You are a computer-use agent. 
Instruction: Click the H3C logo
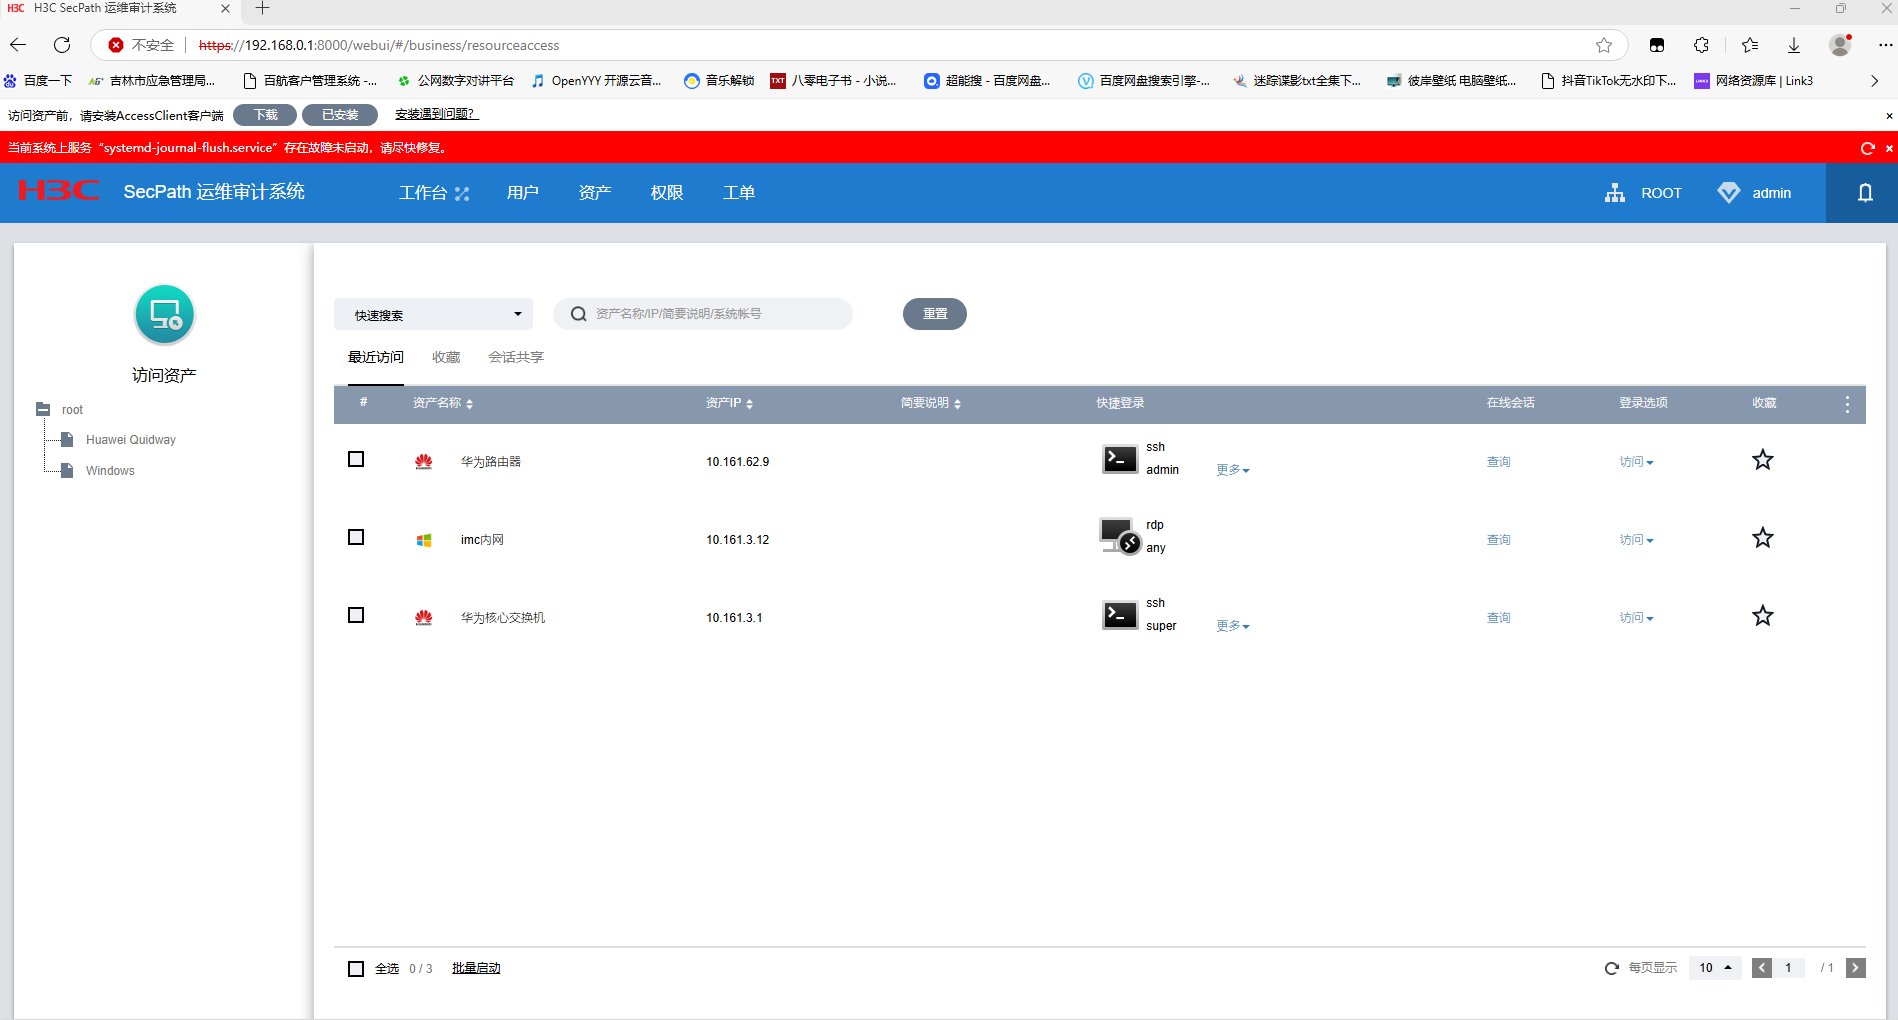tap(59, 190)
